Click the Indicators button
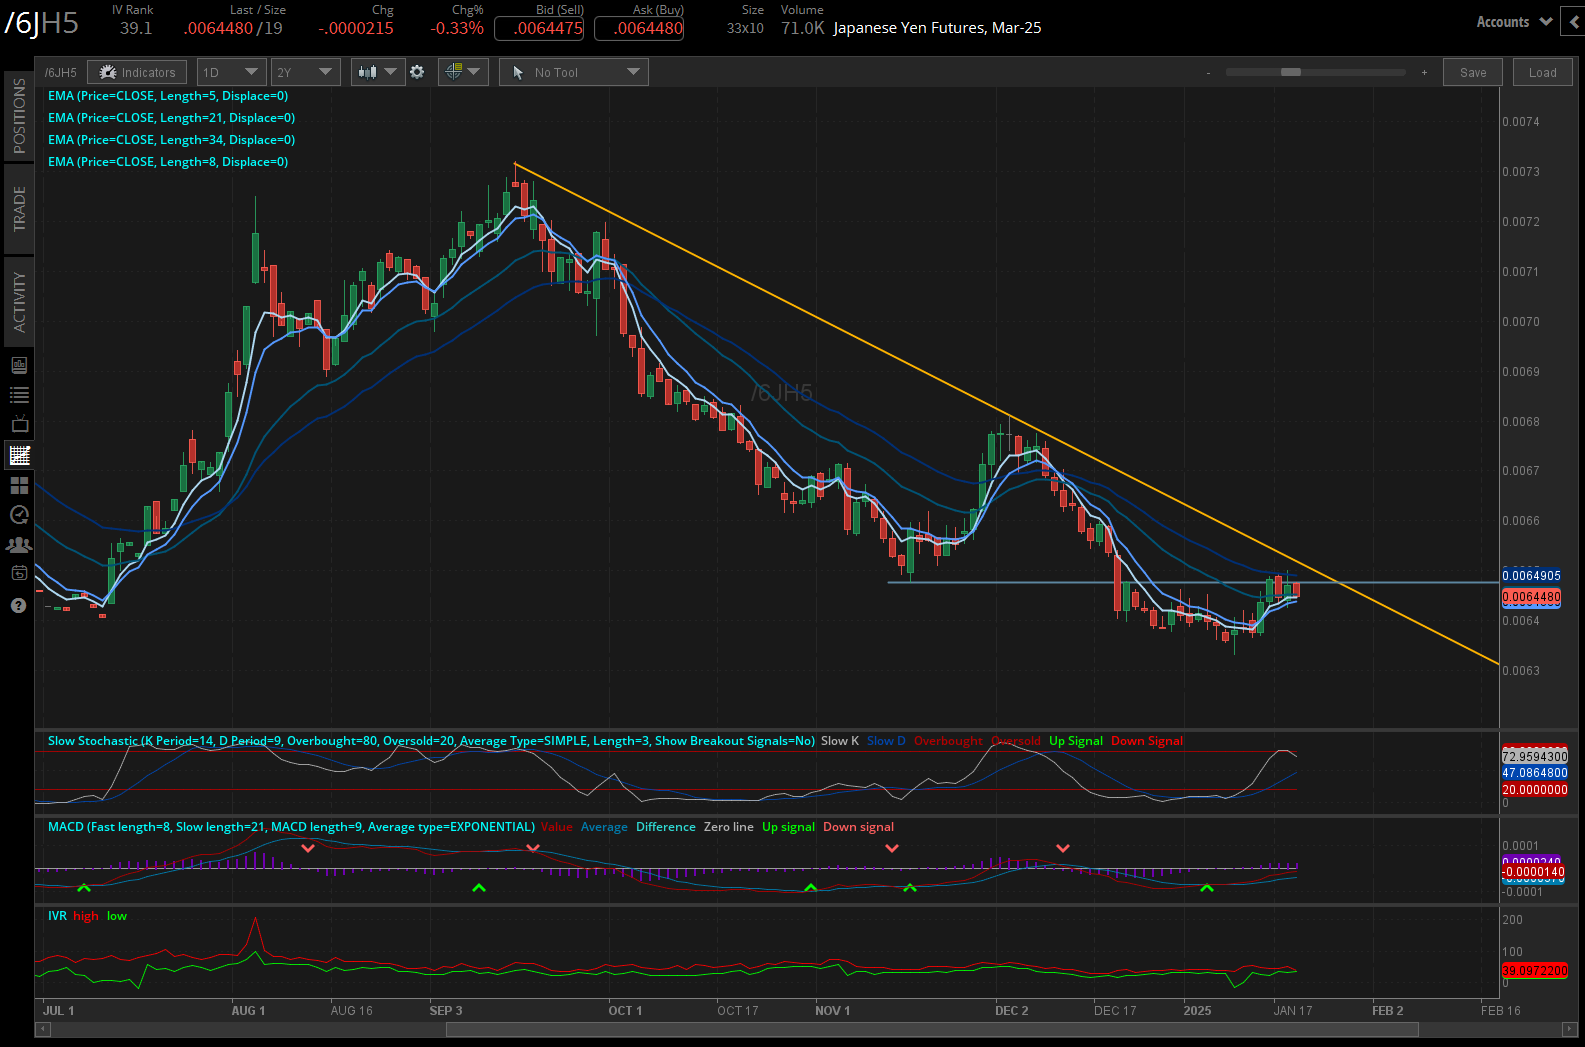 pyautogui.click(x=137, y=72)
